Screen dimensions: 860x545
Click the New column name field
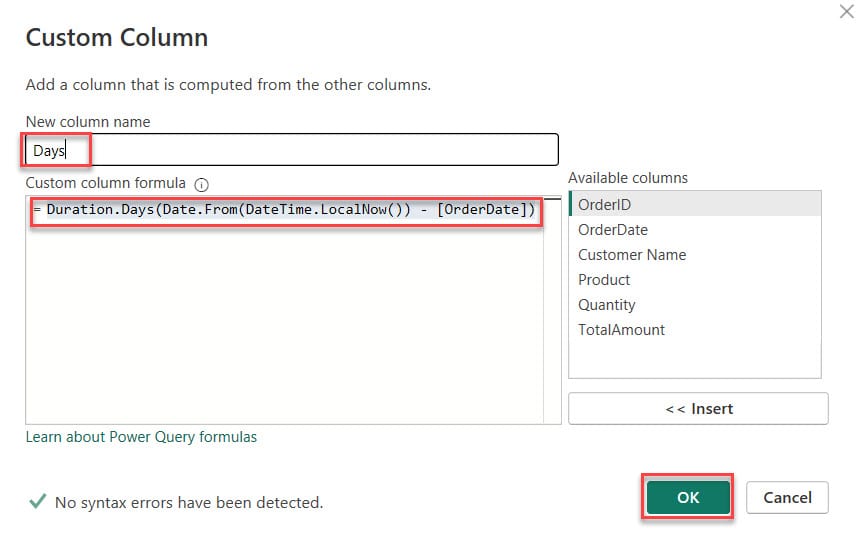(292, 150)
